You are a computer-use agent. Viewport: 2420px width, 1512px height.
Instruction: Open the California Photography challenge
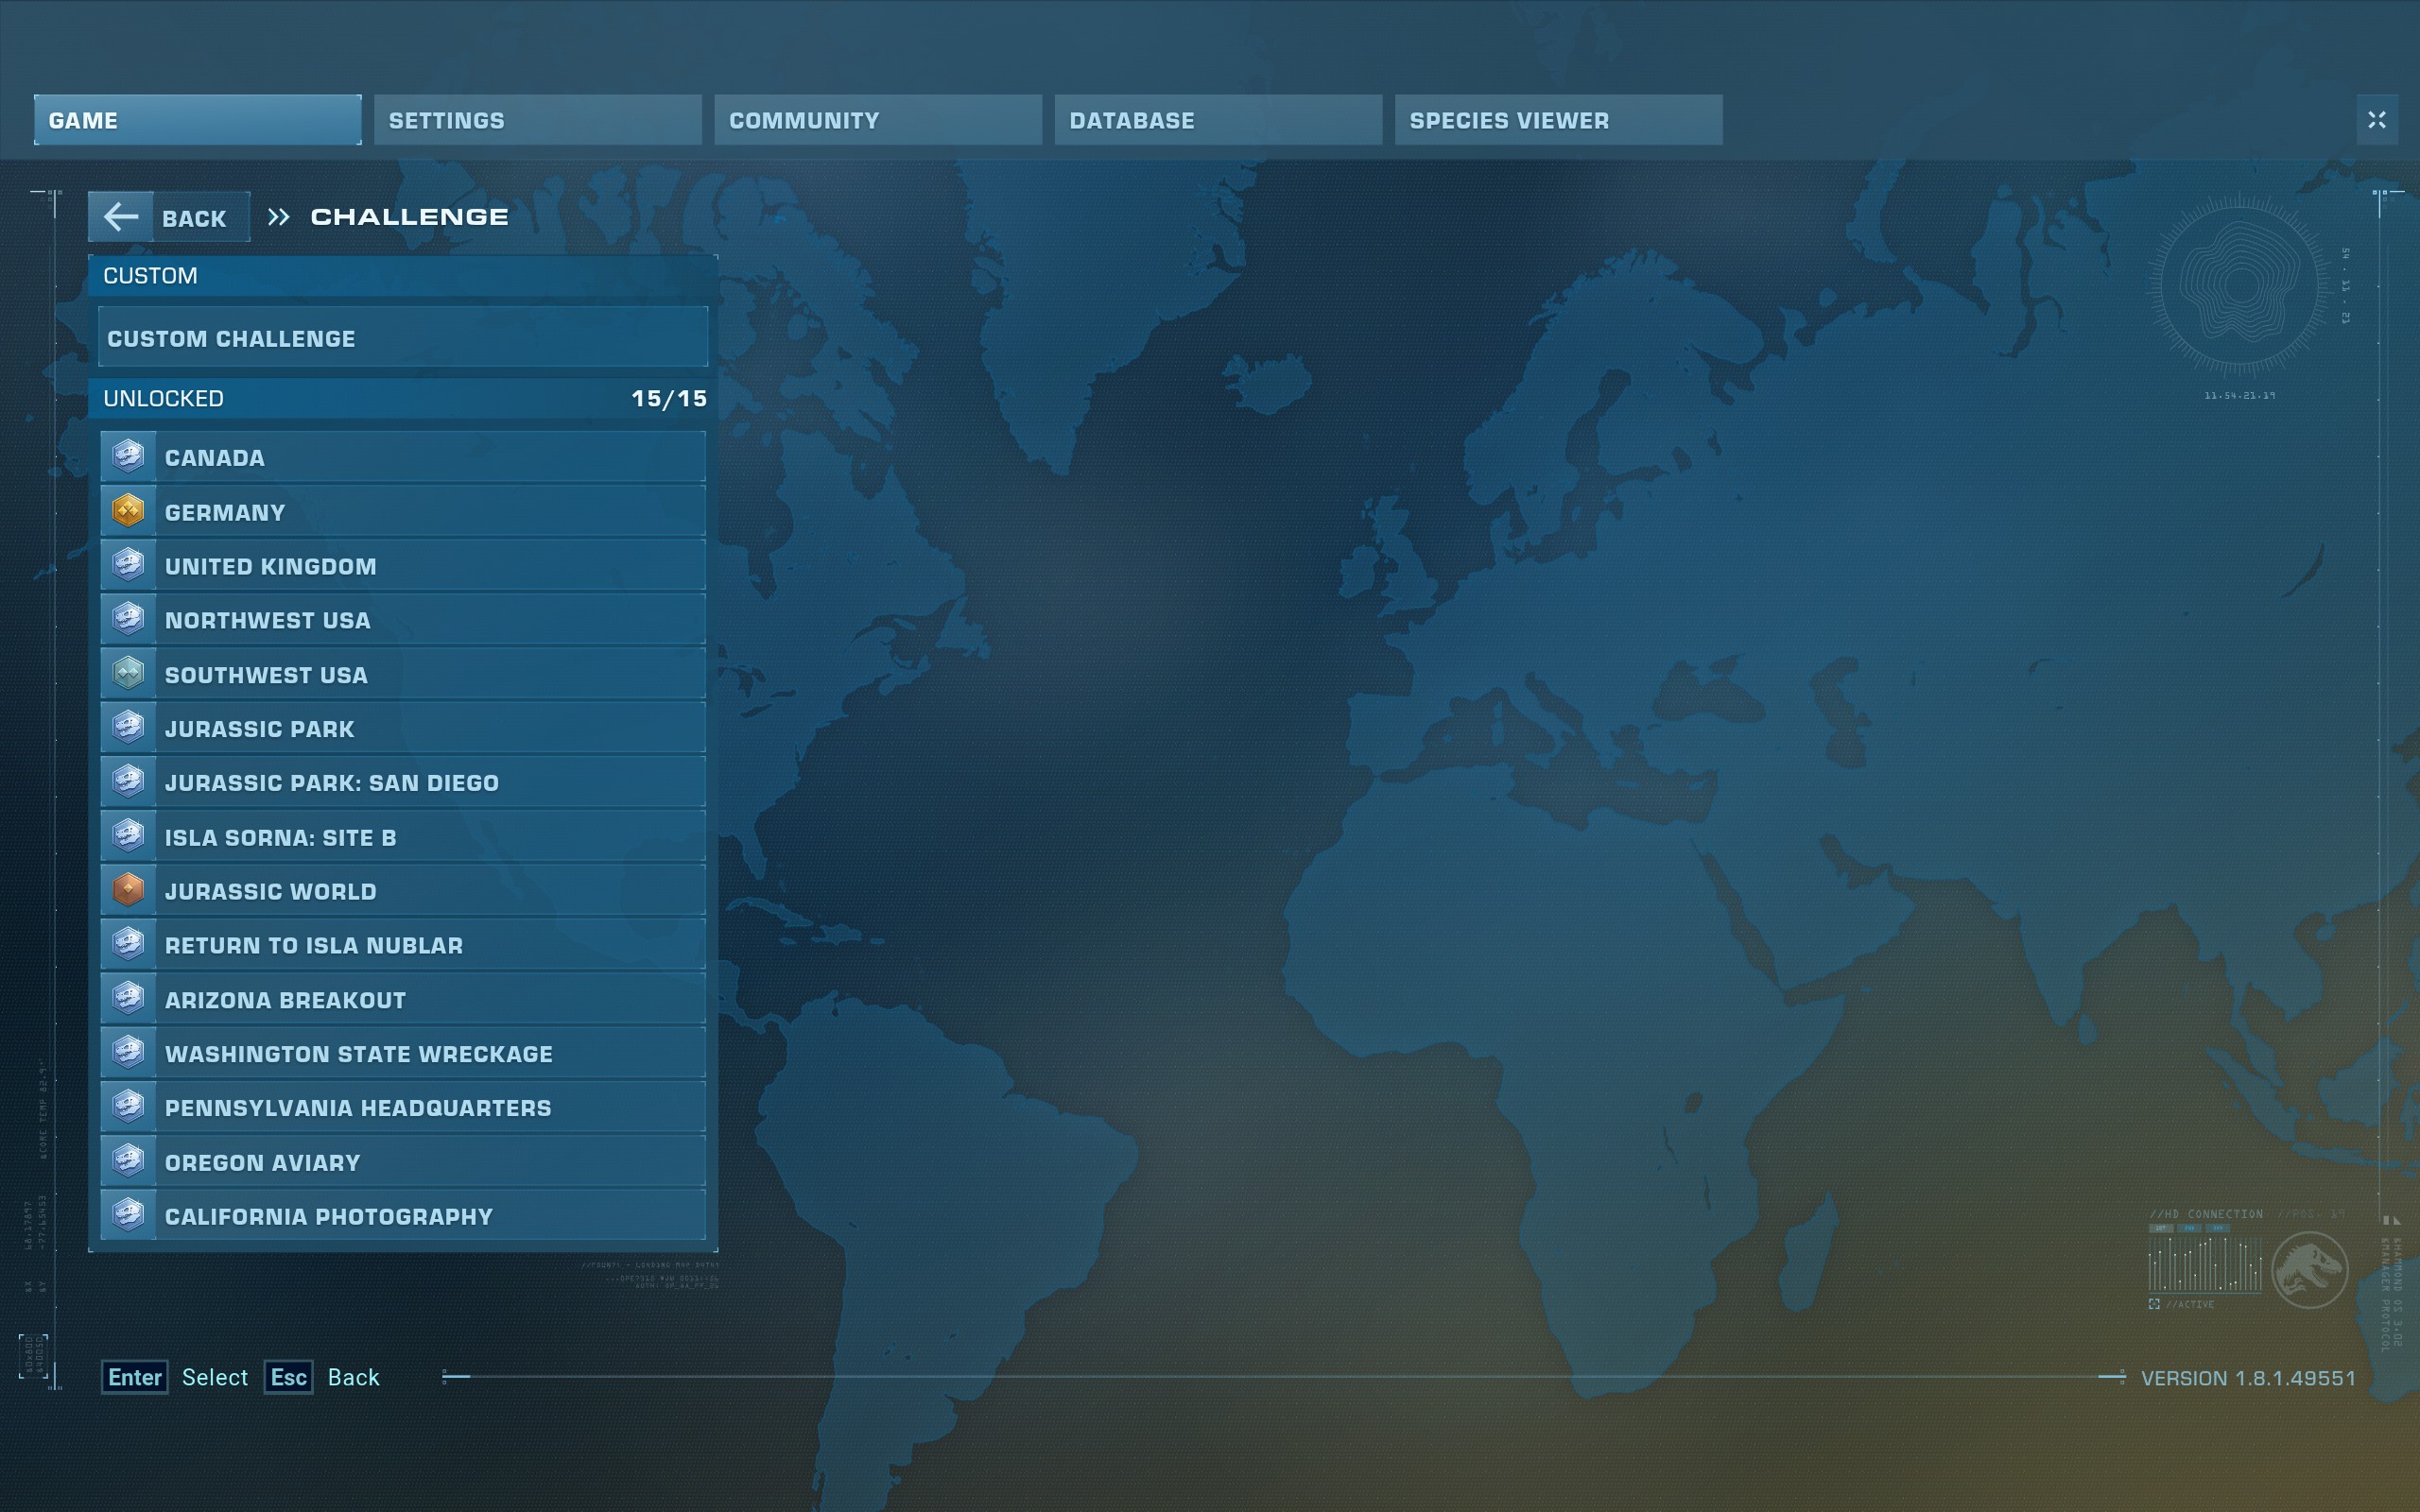click(403, 1215)
